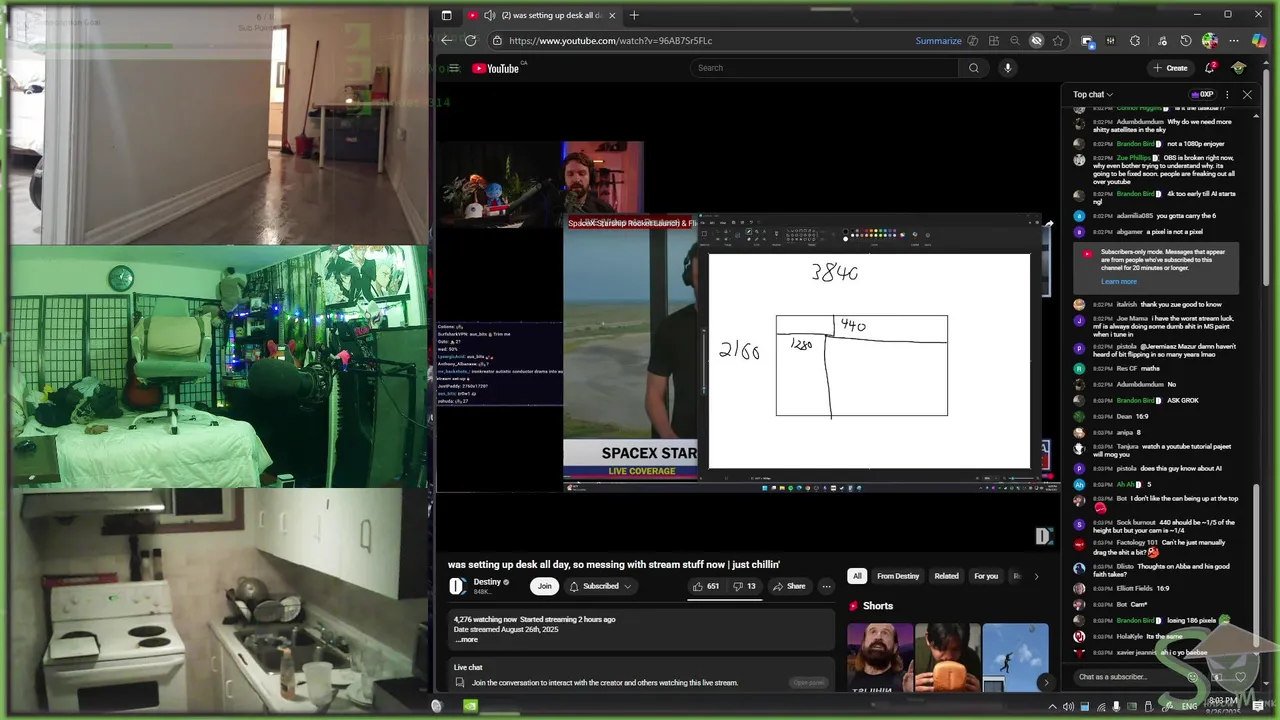Screen dimensions: 1280x720
Task: Click the YouTube search magnifier button
Action: 973,68
